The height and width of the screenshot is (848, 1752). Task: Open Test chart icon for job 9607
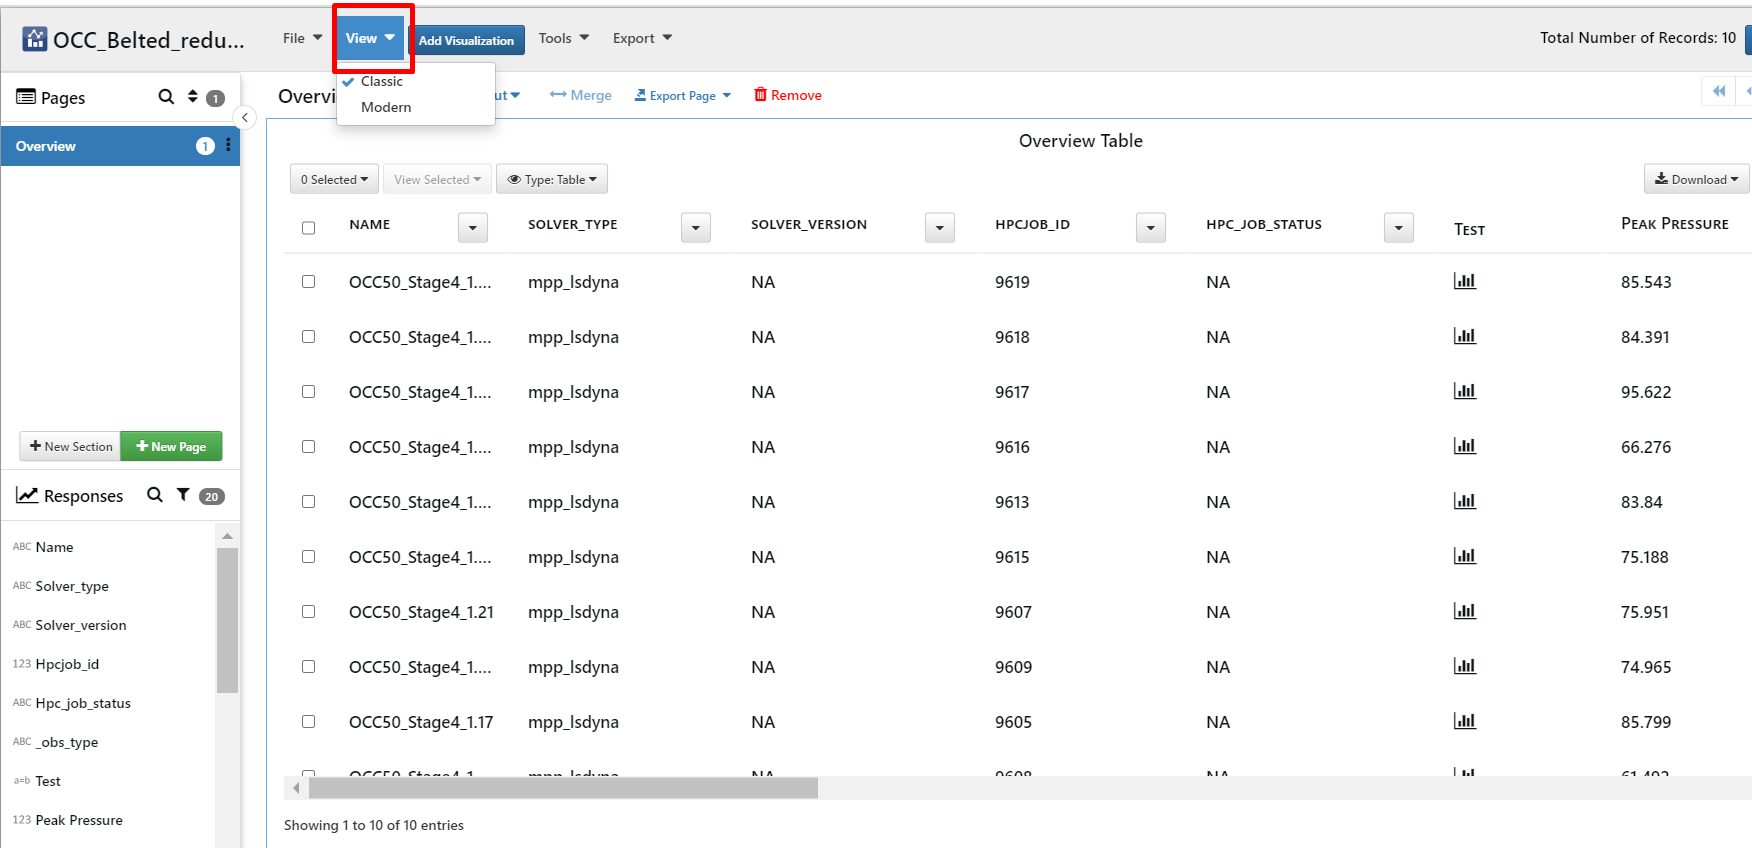(x=1465, y=611)
